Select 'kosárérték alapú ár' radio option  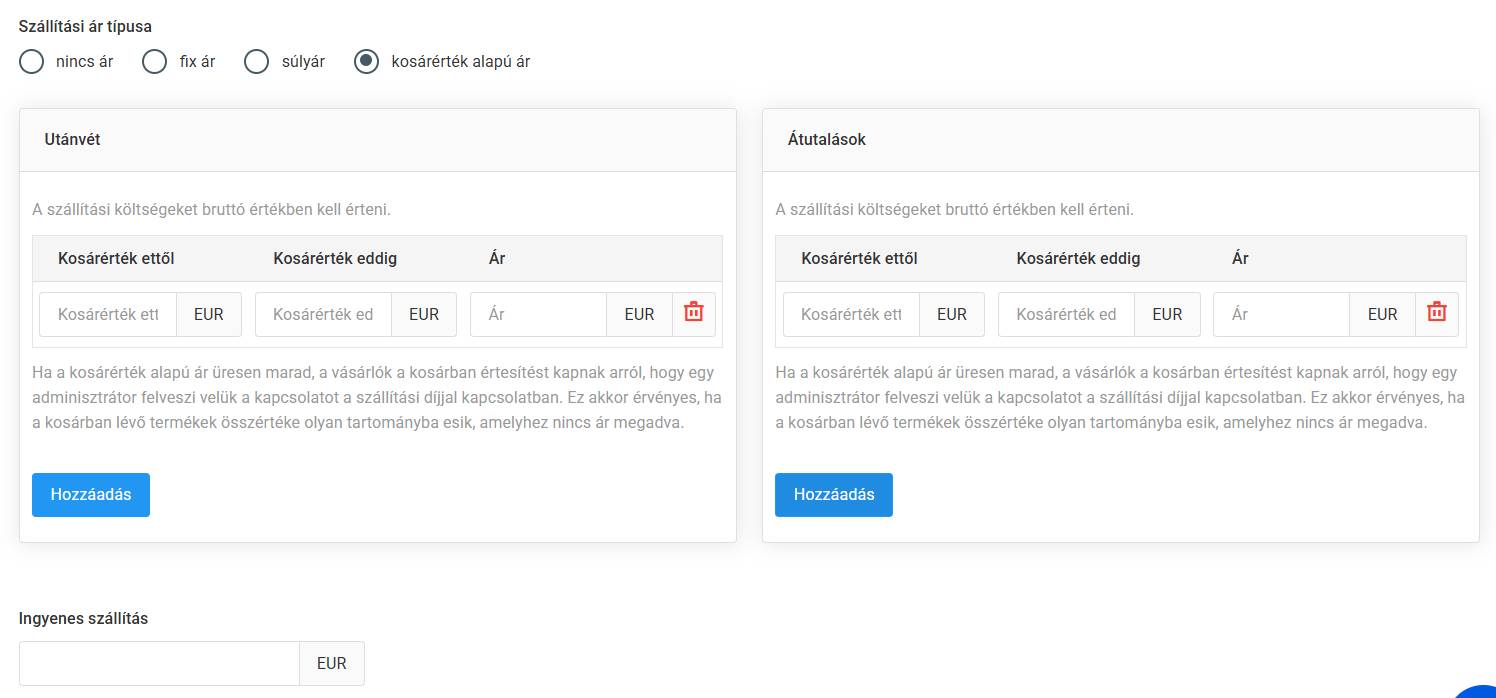click(367, 62)
